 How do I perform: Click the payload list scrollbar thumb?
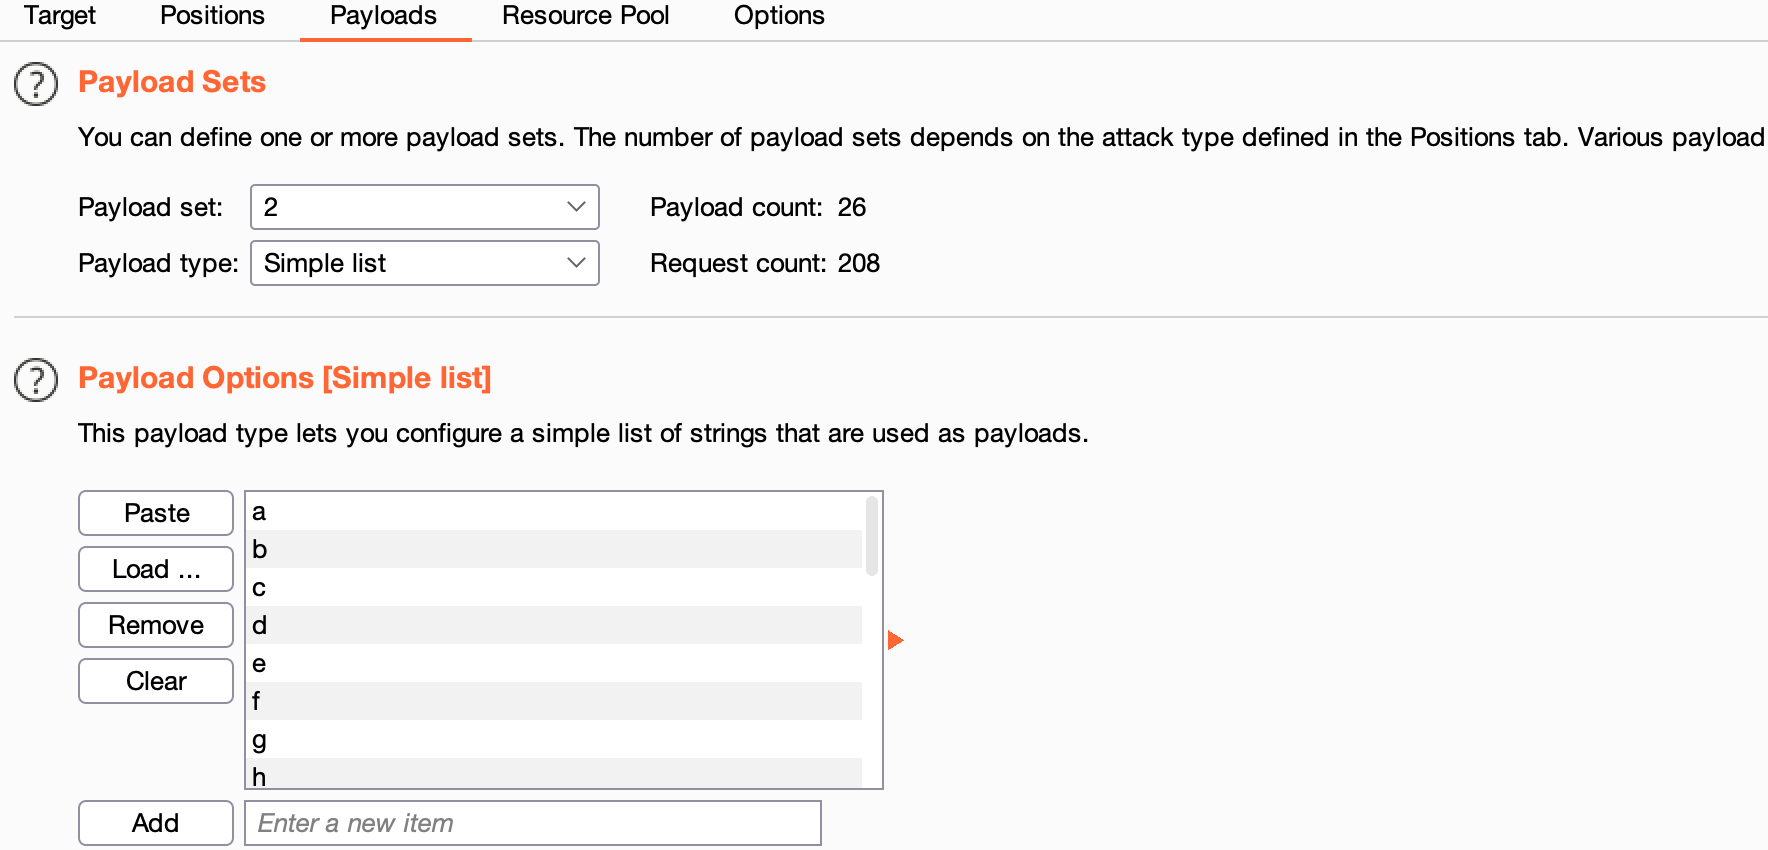tap(872, 536)
